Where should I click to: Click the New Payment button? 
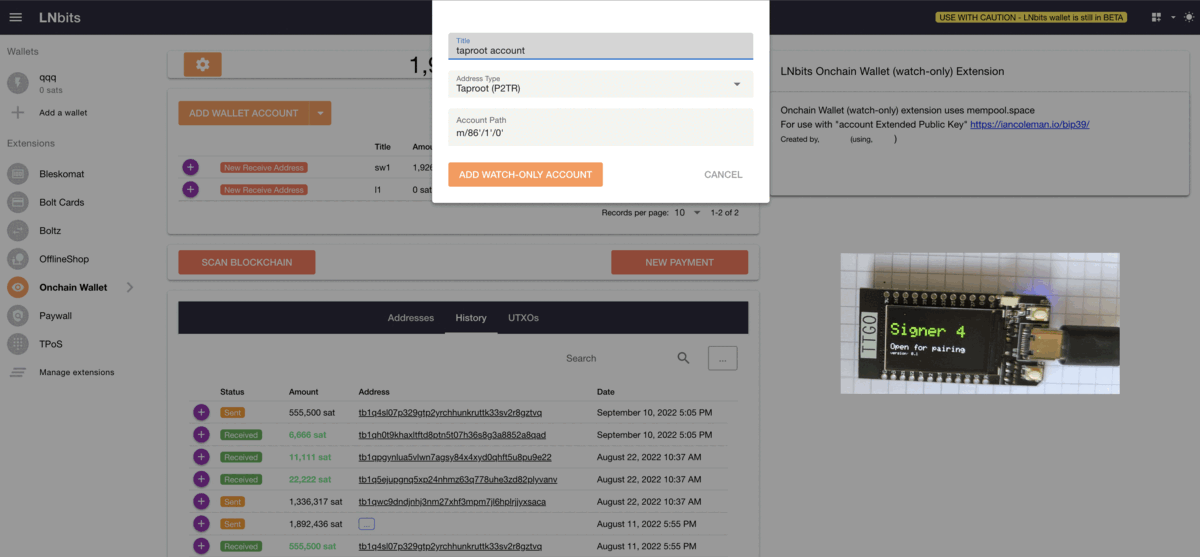679,262
